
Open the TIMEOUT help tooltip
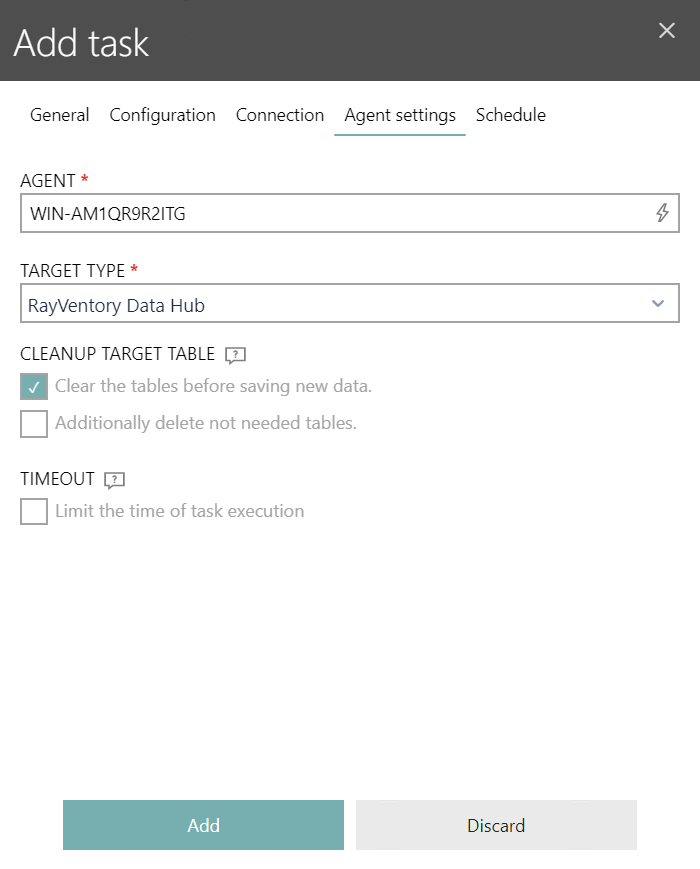pos(113,480)
